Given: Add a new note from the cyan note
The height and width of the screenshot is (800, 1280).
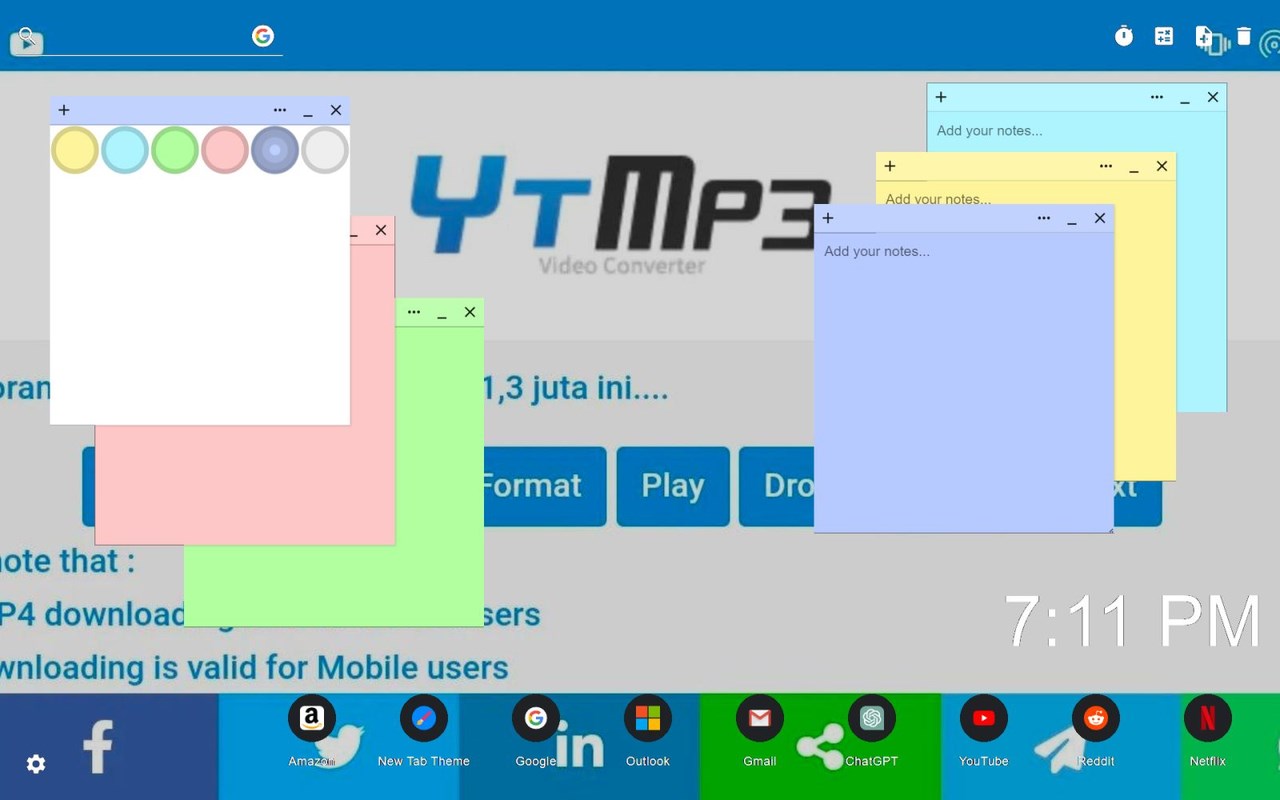Looking at the screenshot, I should [x=941, y=97].
